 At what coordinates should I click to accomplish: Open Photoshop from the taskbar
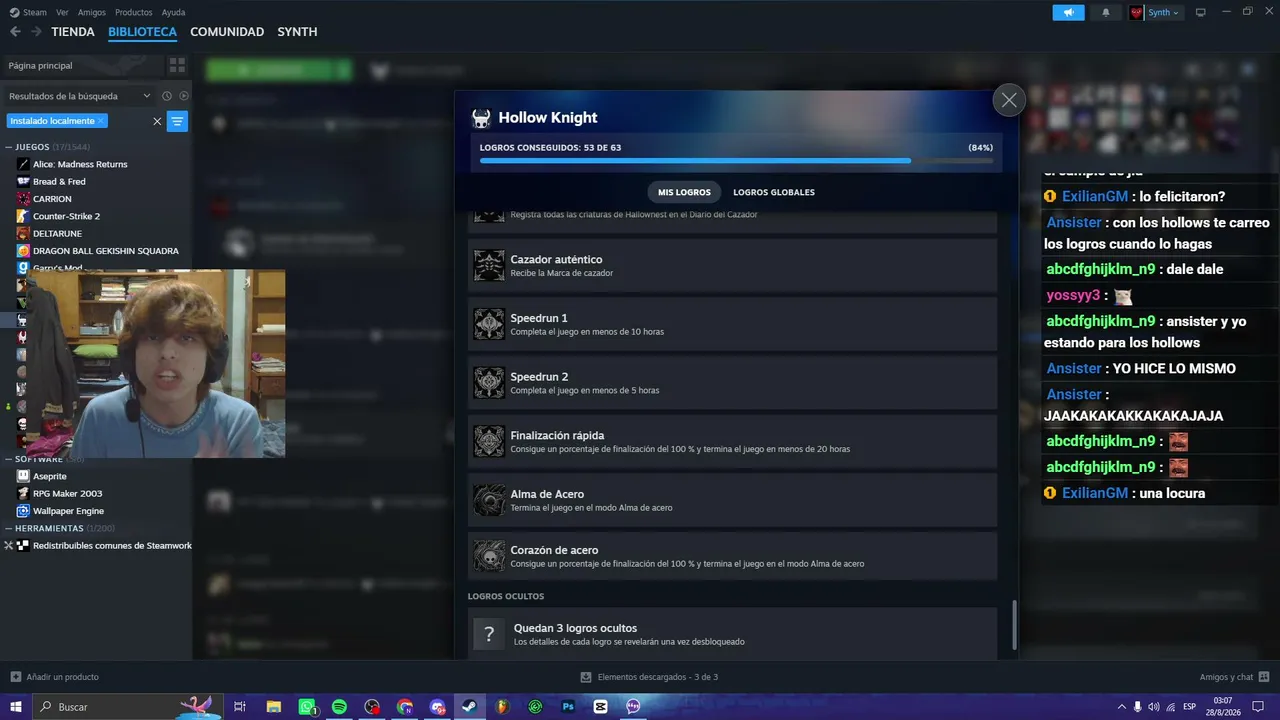point(568,707)
